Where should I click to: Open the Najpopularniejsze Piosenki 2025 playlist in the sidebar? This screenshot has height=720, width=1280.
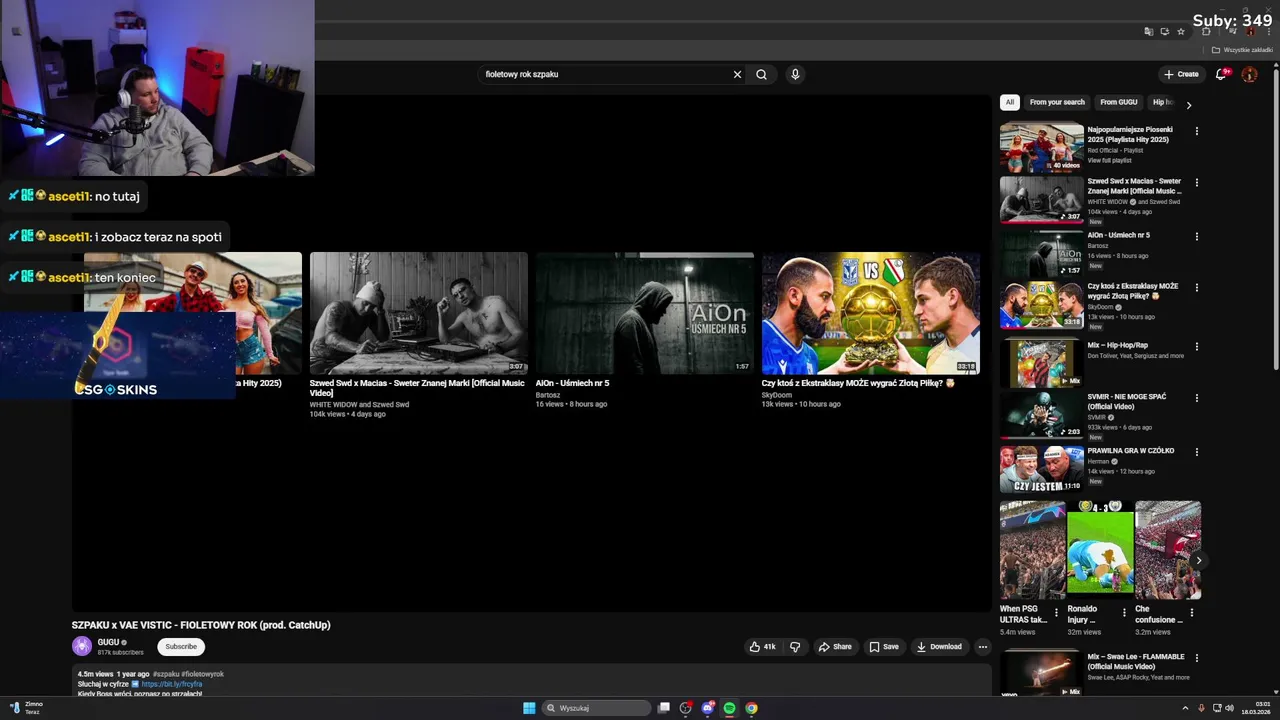[1041, 147]
